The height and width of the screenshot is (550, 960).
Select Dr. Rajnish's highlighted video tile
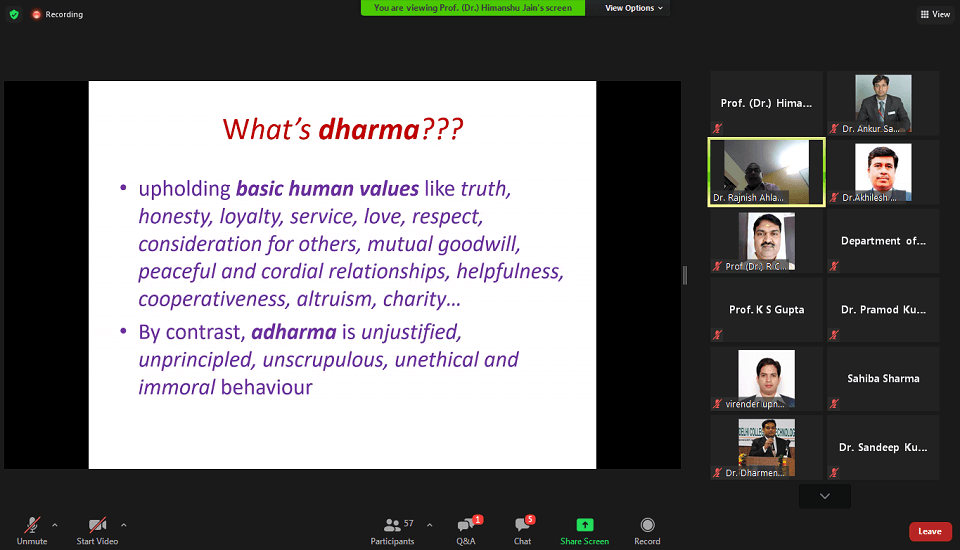tap(766, 172)
